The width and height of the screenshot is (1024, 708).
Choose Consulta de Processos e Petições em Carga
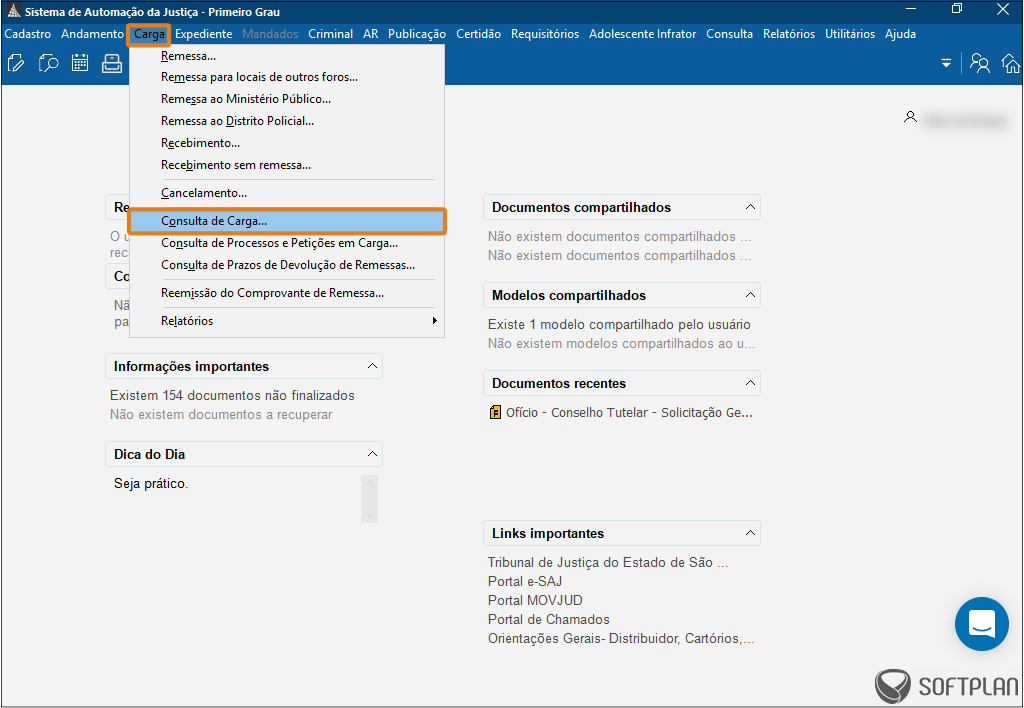coord(287,243)
